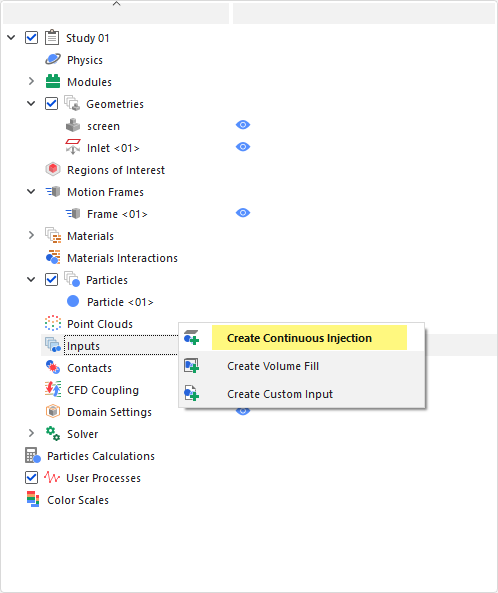This screenshot has height=593, width=498.
Task: Click the Particles Calculations calculator icon
Action: [33, 455]
